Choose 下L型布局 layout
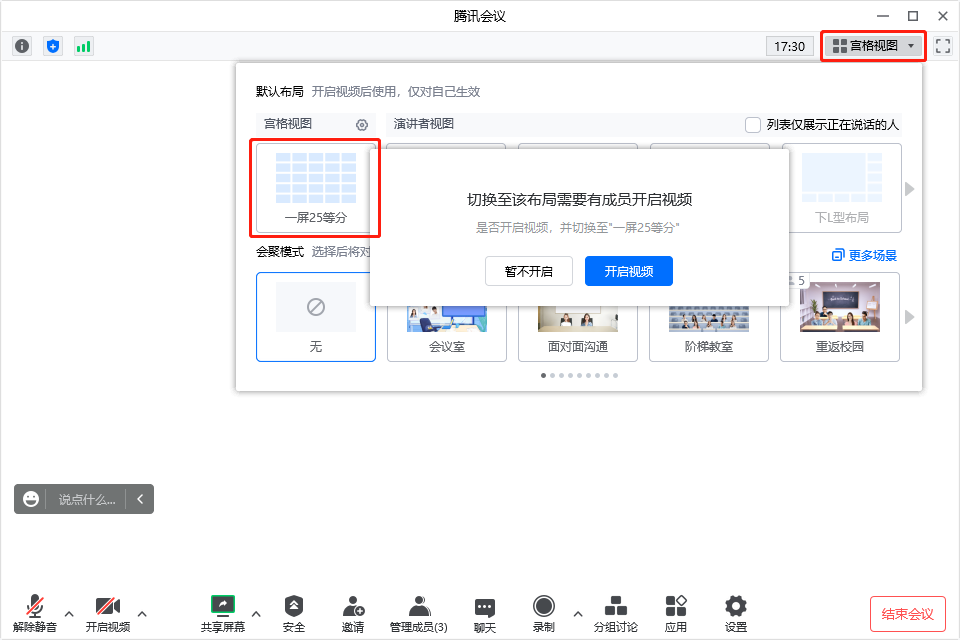Image resolution: width=960 pixels, height=640 pixels. (x=842, y=188)
